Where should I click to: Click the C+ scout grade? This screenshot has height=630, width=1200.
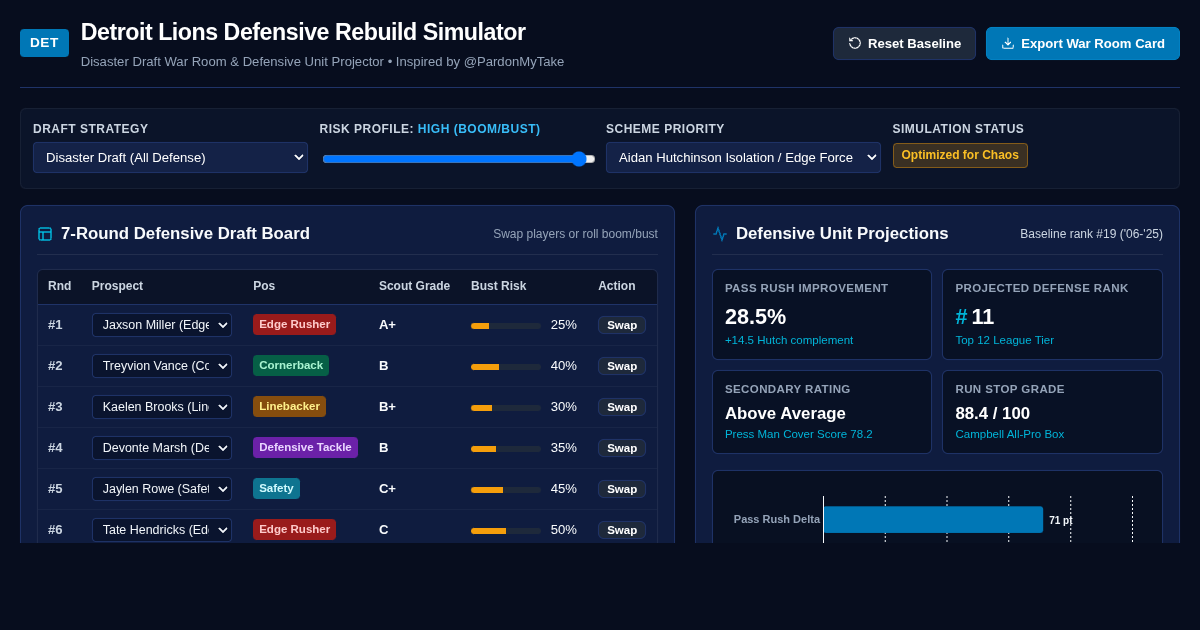point(388,489)
